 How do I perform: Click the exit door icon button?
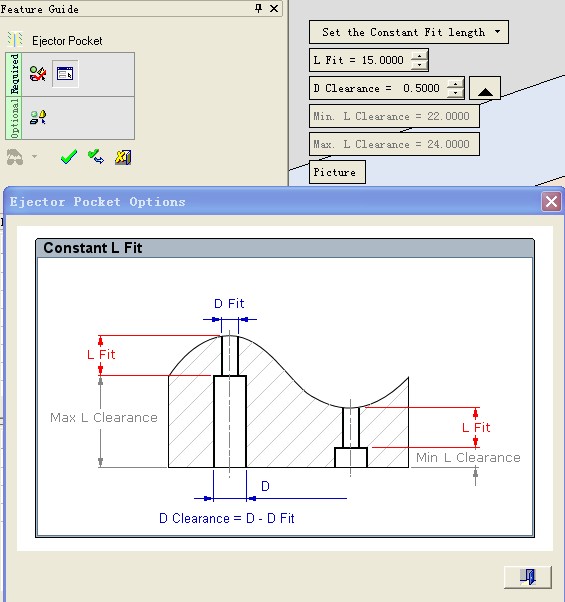pos(528,577)
